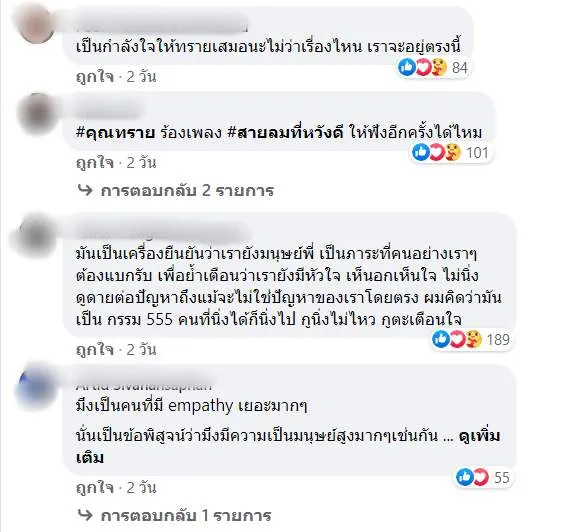Image resolution: width=563 pixels, height=532 pixels.
Task: Open the third commenter's grey avatar
Action: click(x=35, y=234)
